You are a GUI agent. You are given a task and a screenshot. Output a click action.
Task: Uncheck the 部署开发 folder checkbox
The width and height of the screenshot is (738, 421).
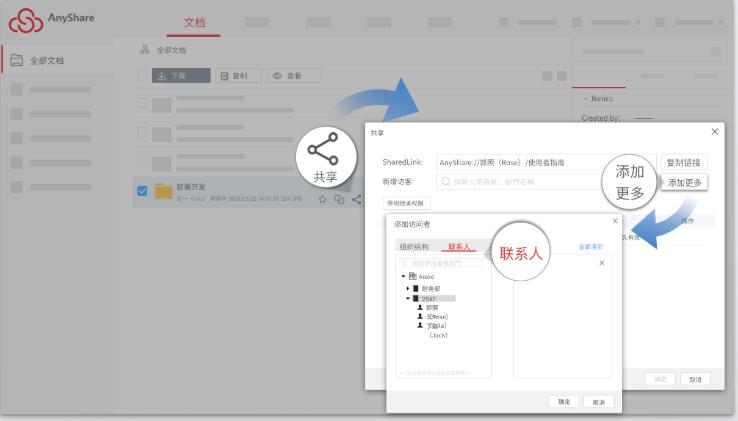pos(142,191)
